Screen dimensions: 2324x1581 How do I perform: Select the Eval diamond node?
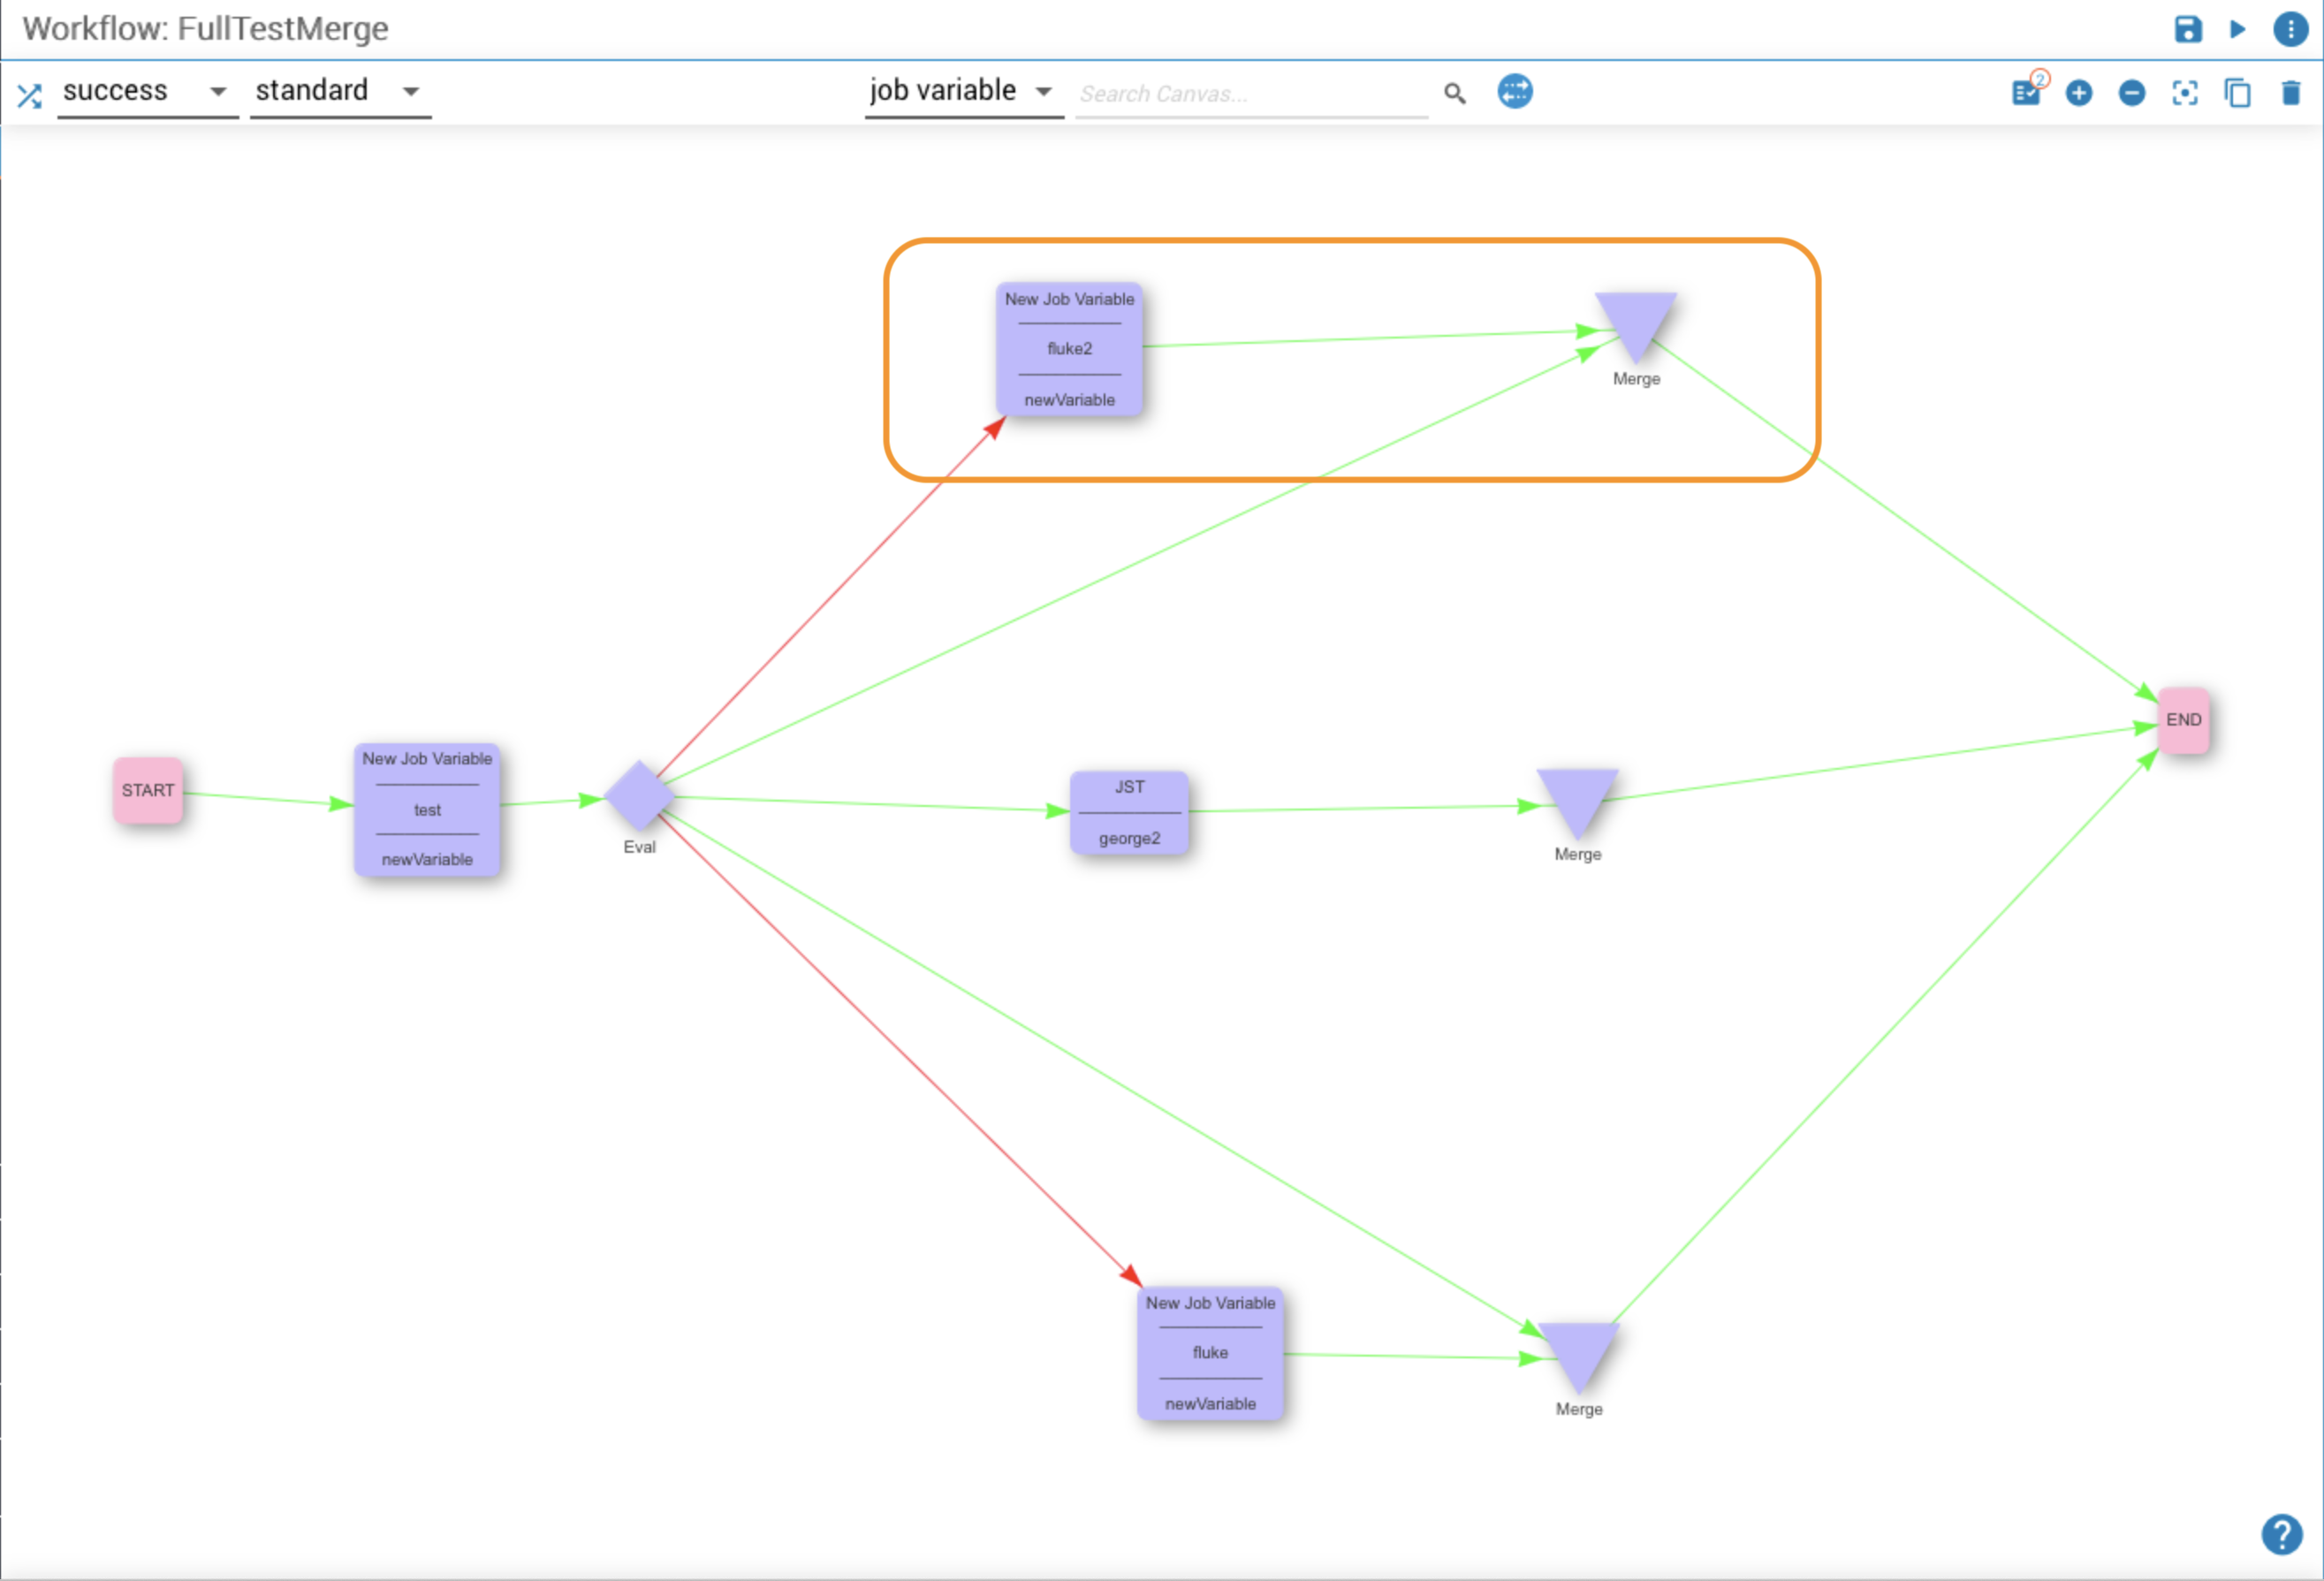point(639,795)
